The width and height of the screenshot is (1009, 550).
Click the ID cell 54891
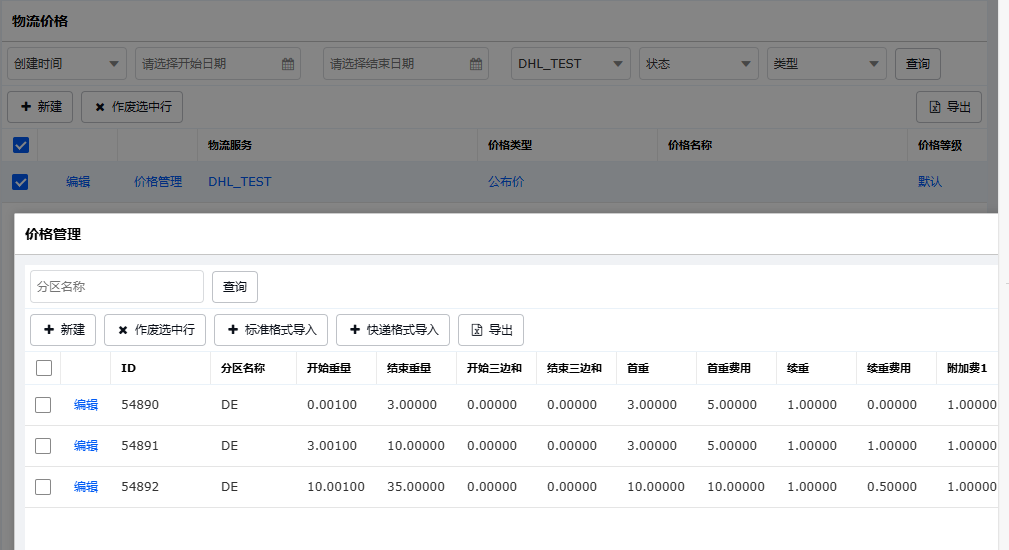(140, 446)
